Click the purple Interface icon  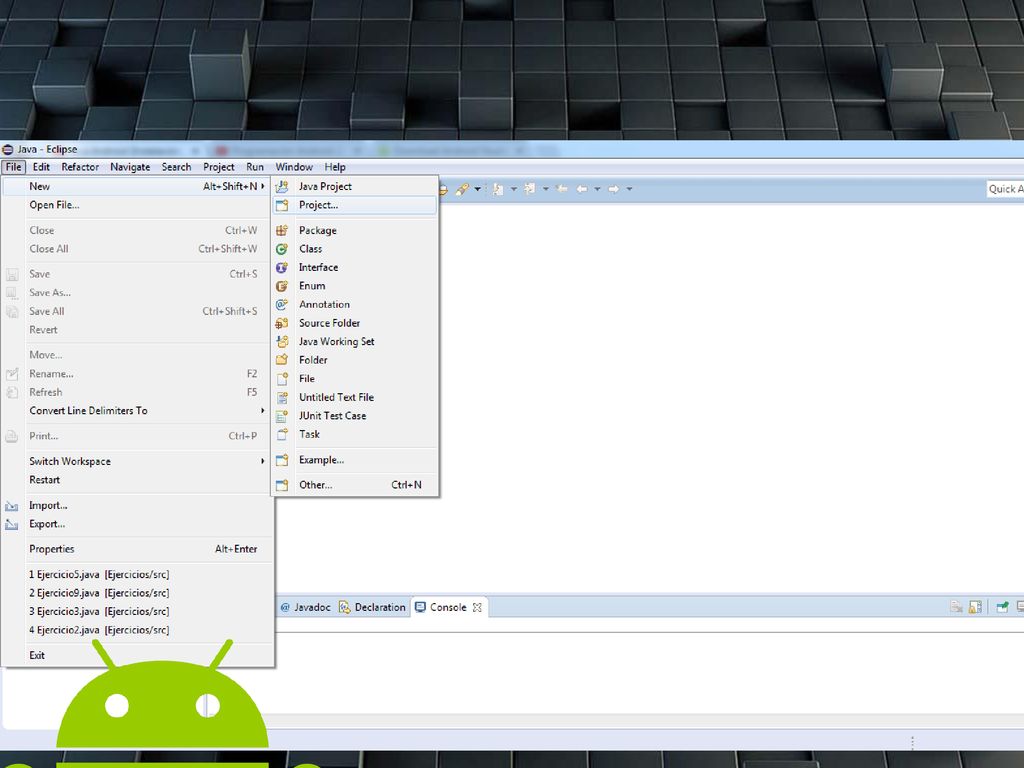(x=282, y=268)
